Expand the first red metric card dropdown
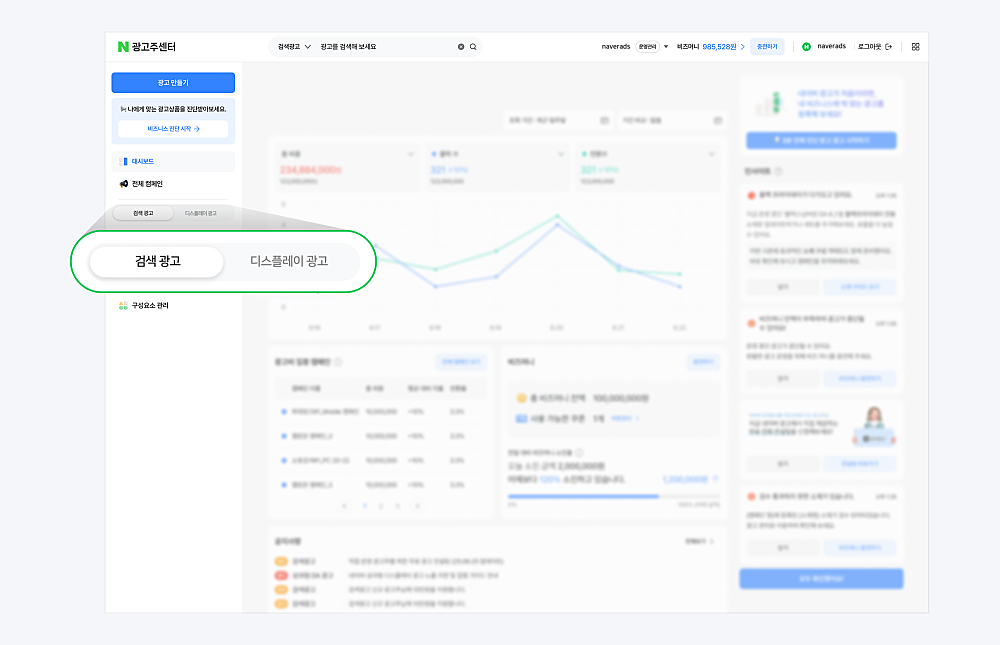 coord(411,155)
